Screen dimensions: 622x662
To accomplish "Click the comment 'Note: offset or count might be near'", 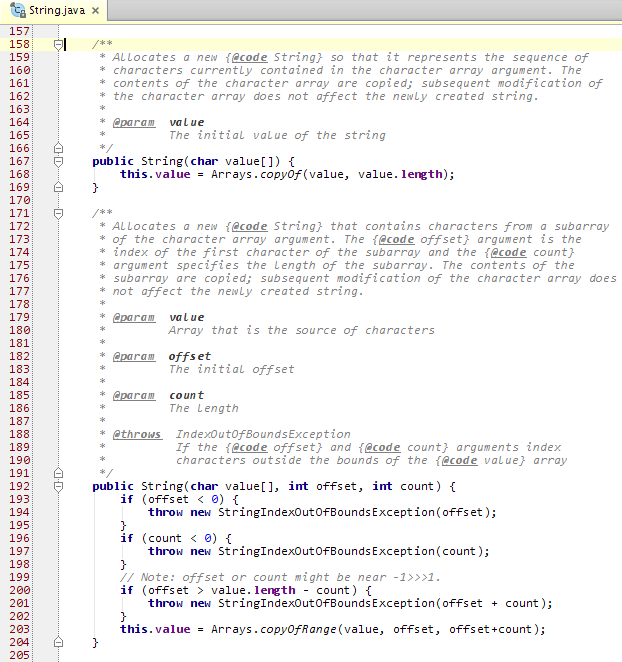I will pos(263,577).
